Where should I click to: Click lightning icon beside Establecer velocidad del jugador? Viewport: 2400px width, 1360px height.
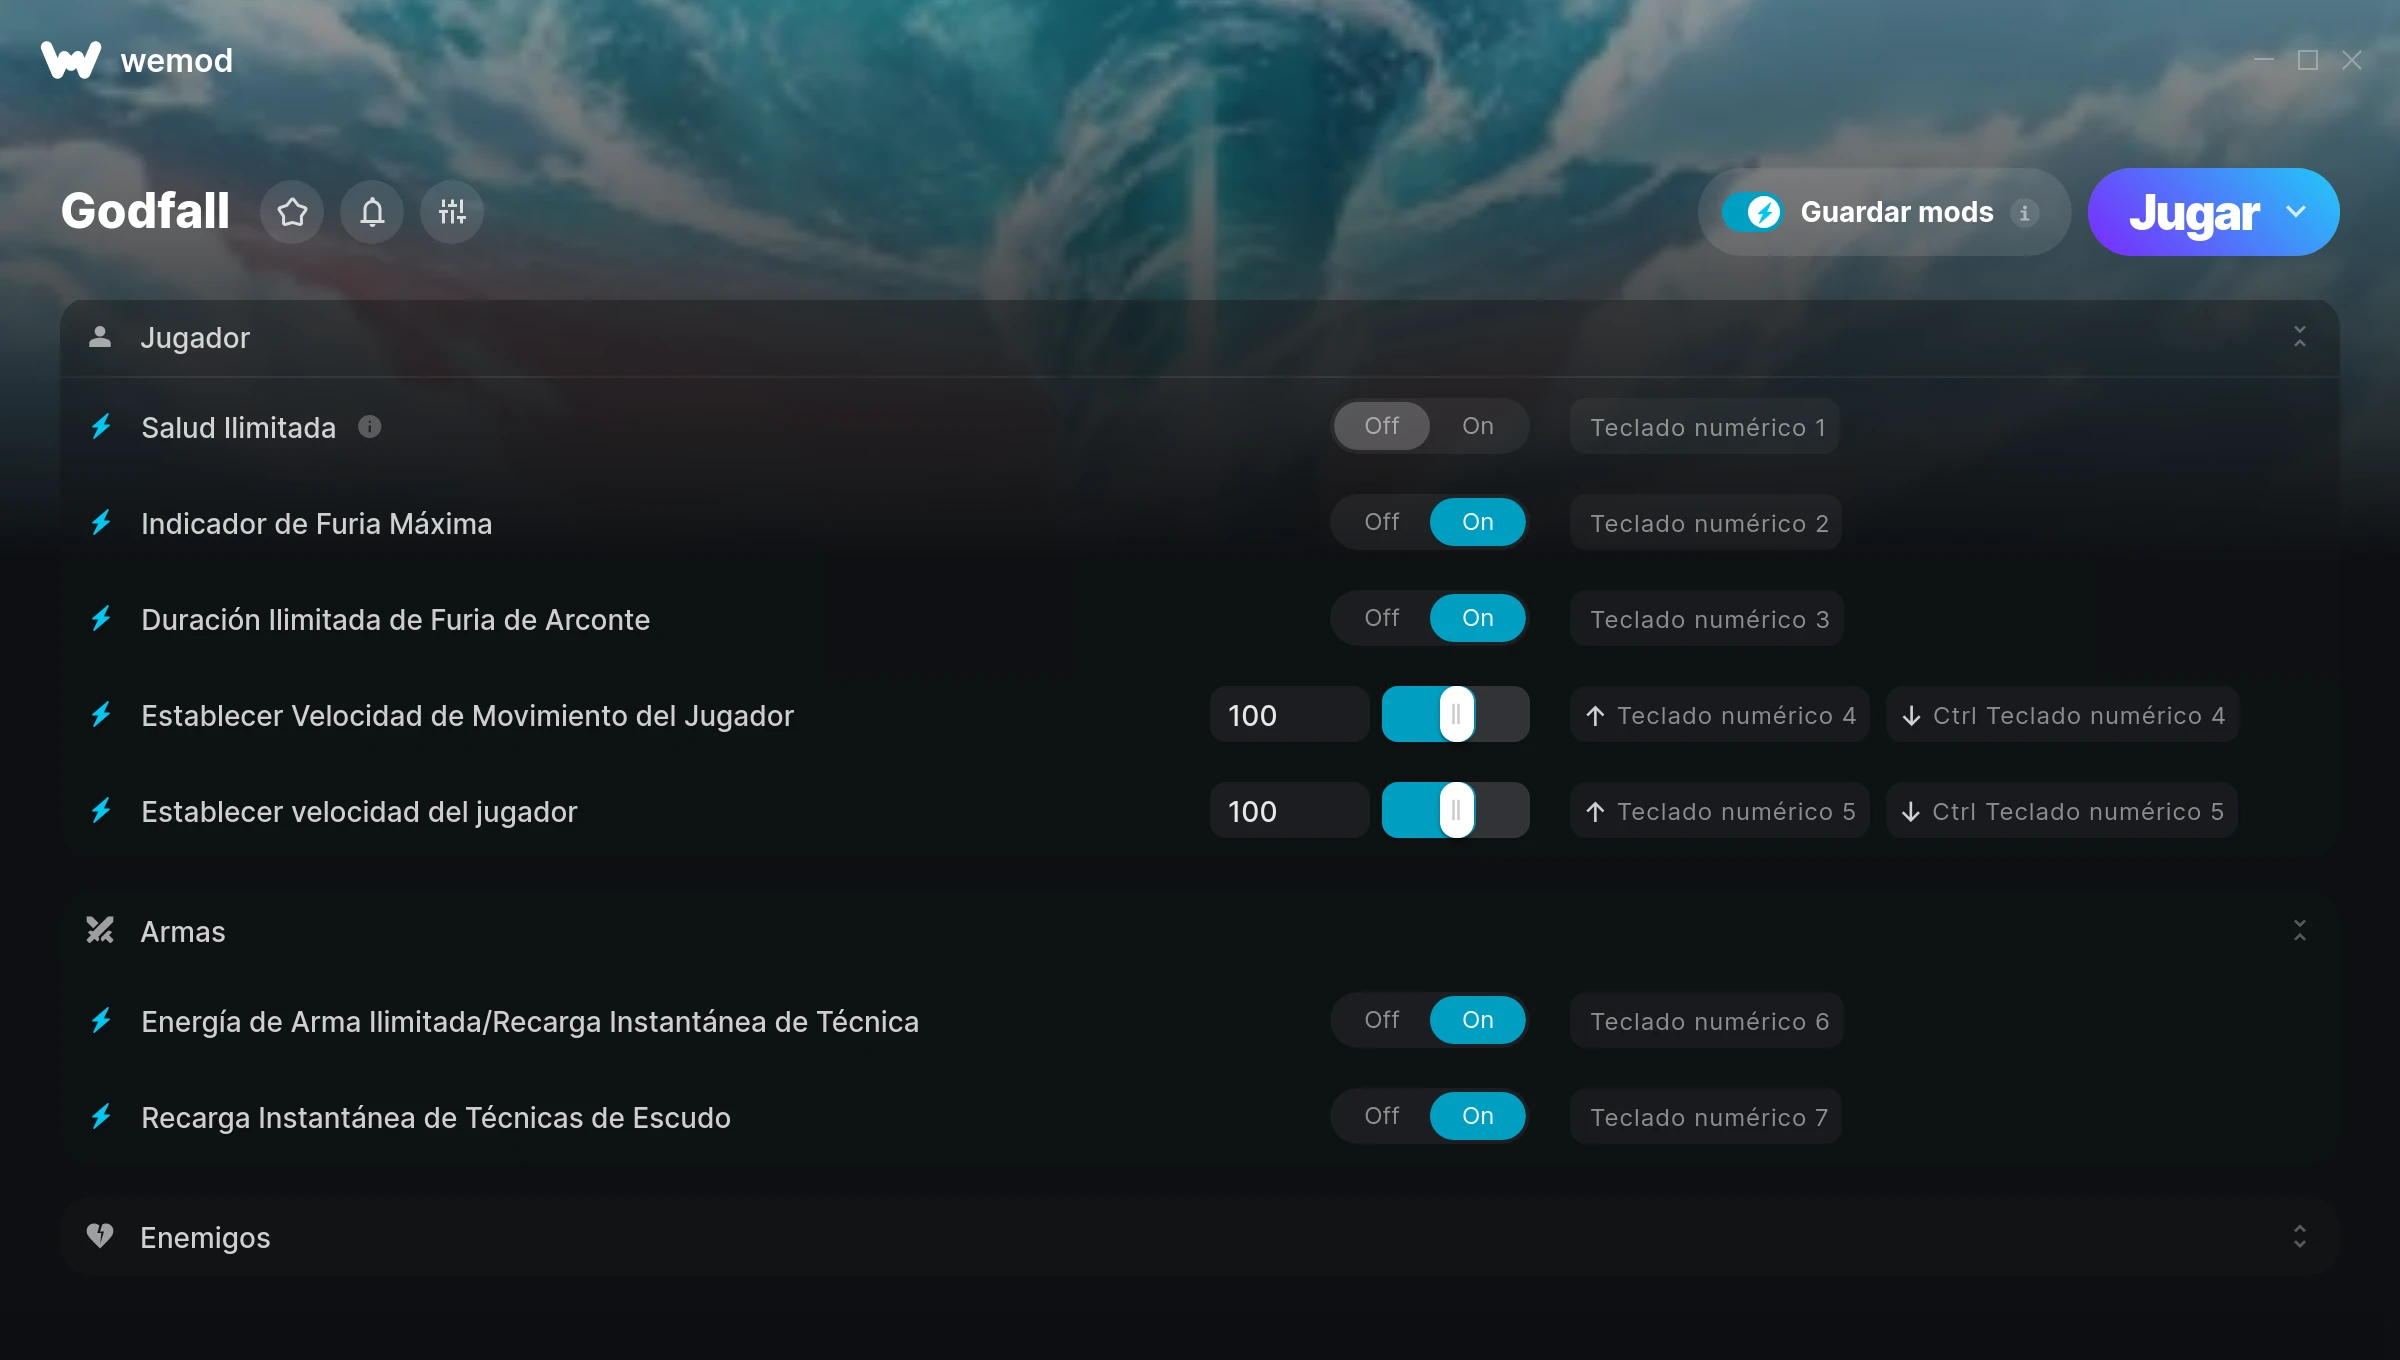pyautogui.click(x=101, y=811)
